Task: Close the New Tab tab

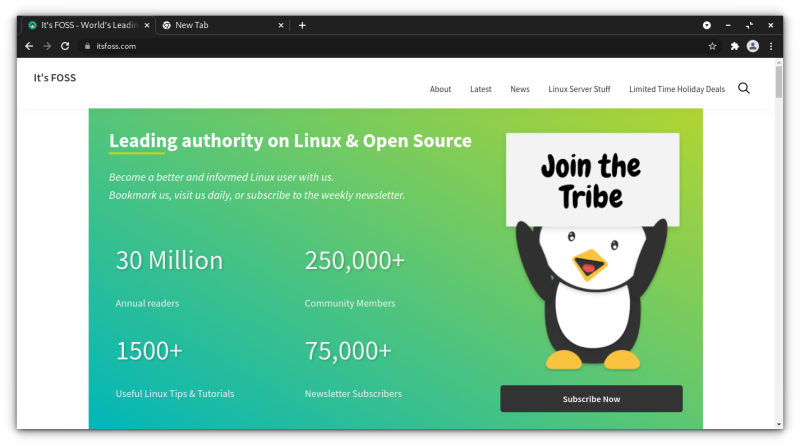Action: 281,25
